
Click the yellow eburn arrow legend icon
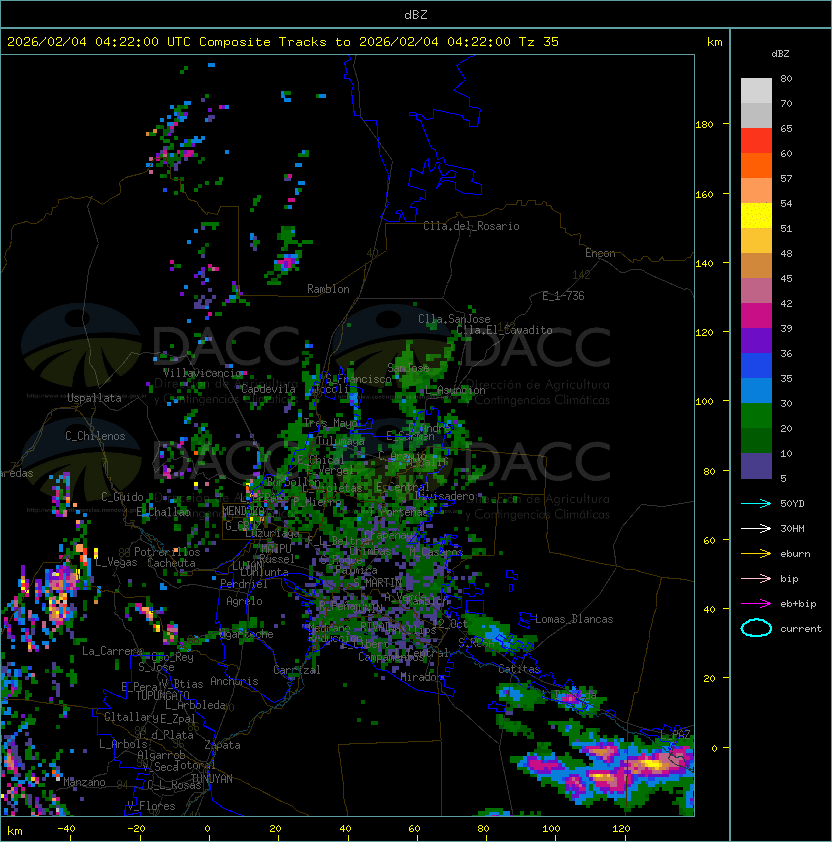coord(756,554)
